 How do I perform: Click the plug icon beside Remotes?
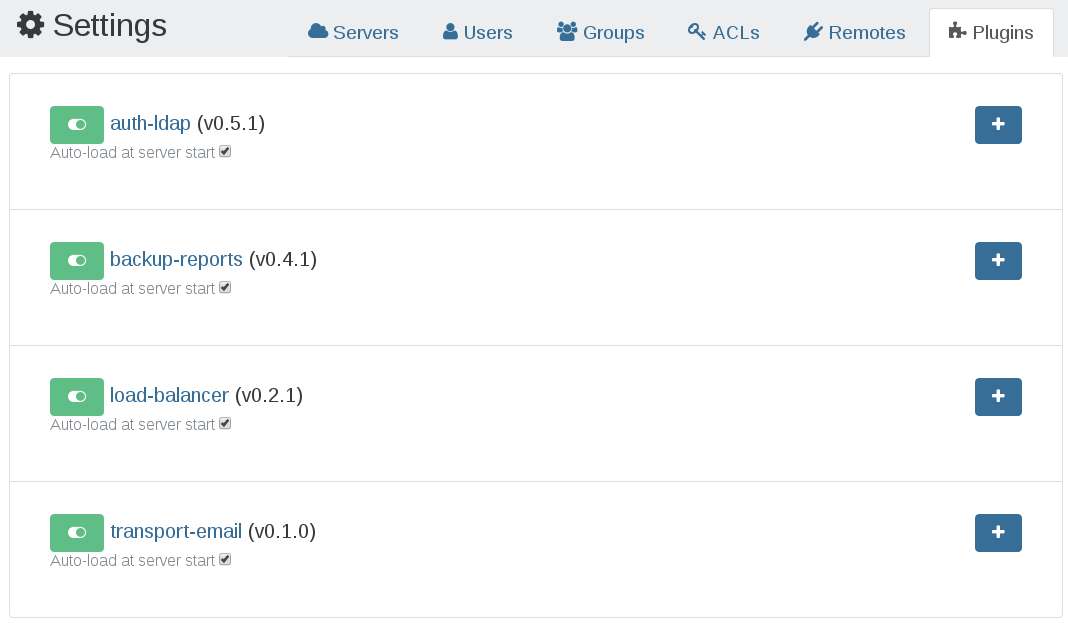[813, 31]
